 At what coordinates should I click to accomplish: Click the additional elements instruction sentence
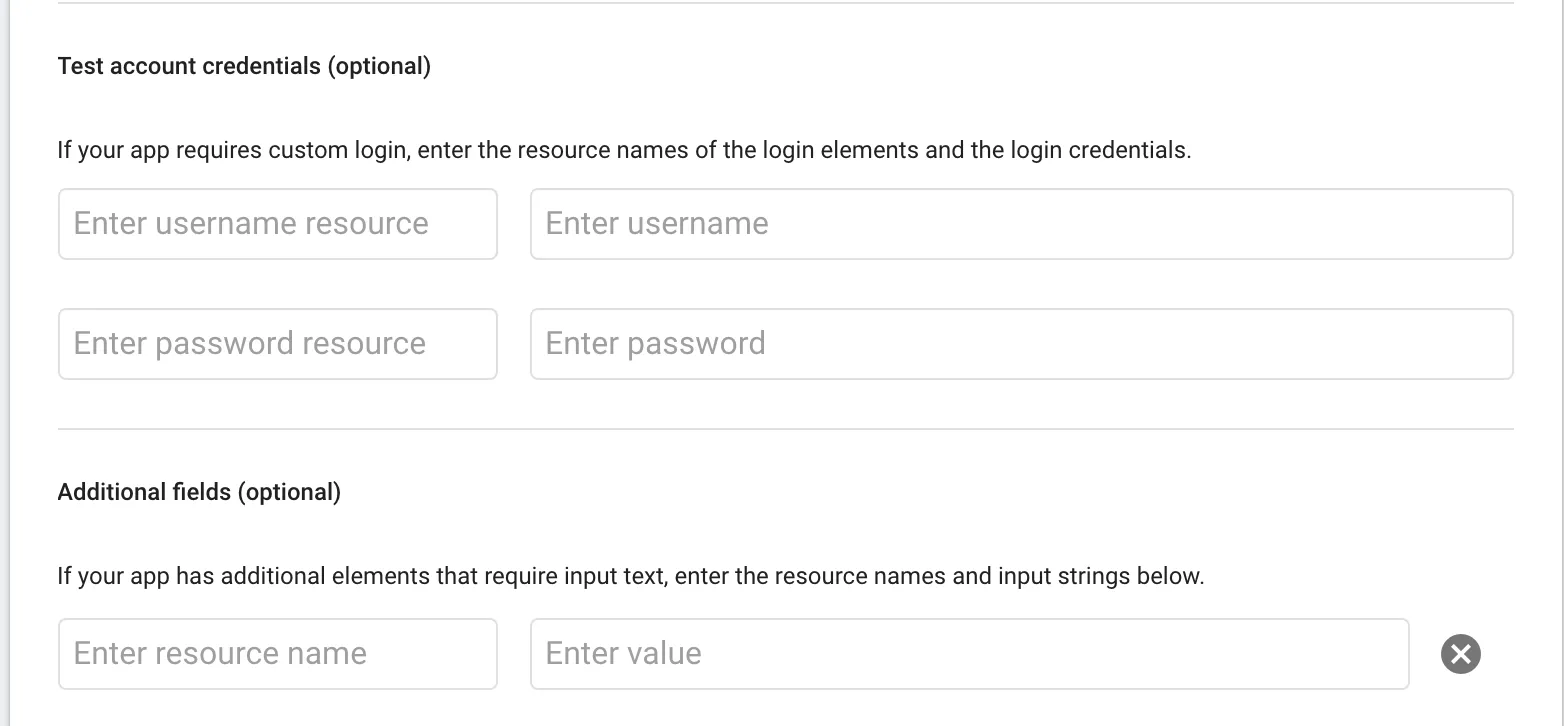[x=630, y=577]
